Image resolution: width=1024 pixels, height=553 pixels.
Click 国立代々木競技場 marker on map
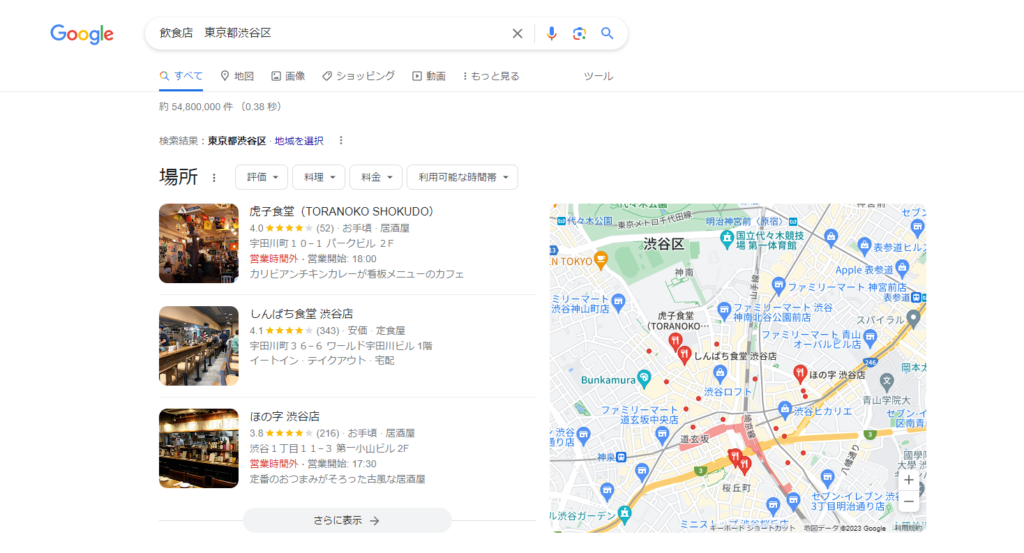(x=726, y=238)
